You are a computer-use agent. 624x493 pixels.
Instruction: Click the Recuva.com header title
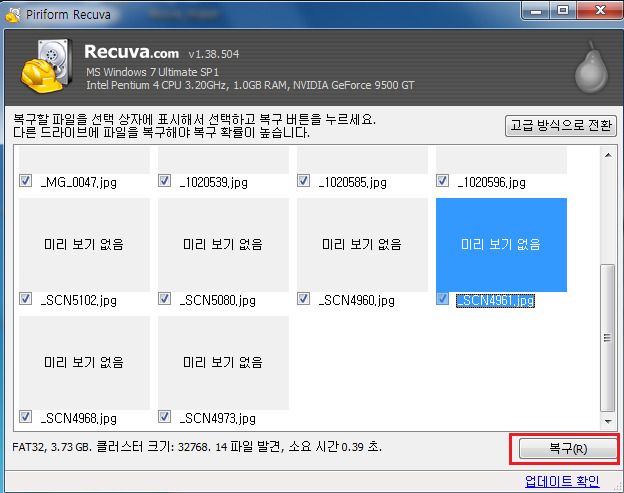click(131, 52)
